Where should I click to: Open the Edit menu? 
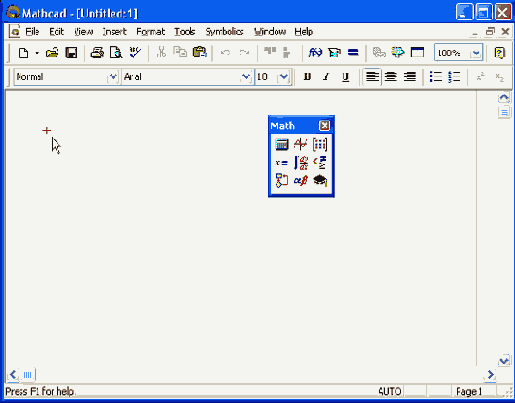56,32
